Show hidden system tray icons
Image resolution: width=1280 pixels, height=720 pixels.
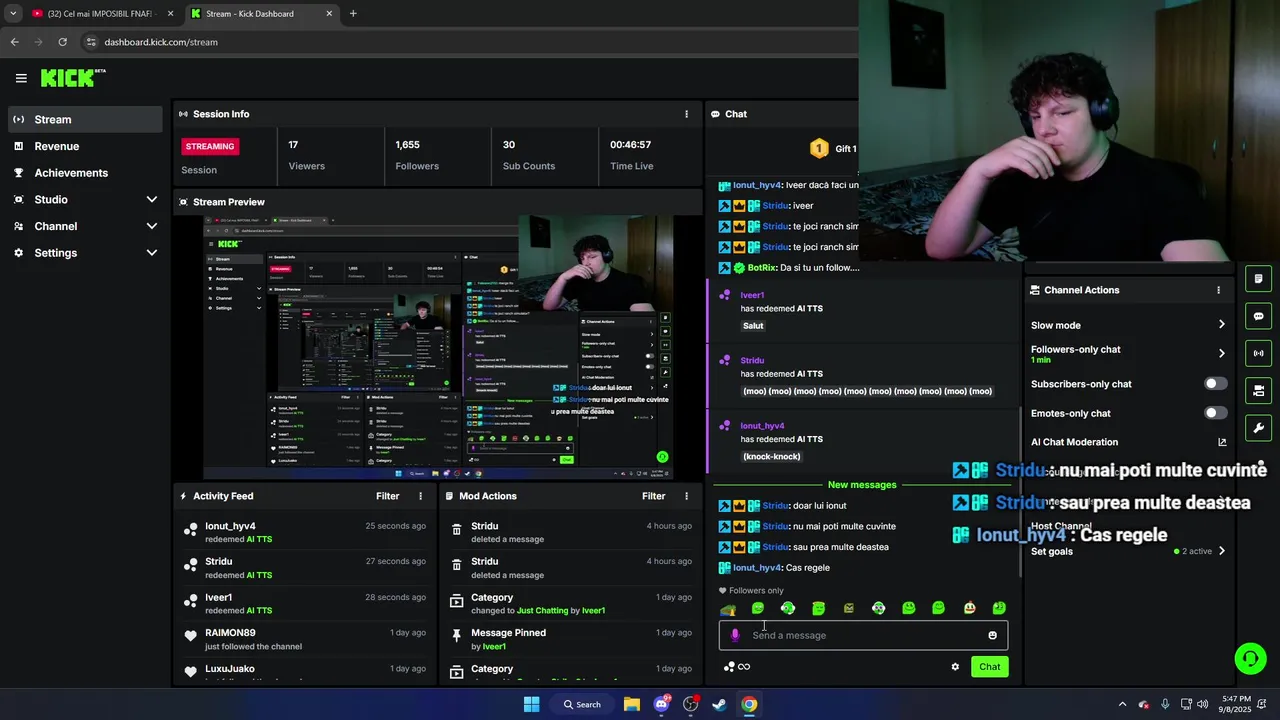pyautogui.click(x=1122, y=704)
